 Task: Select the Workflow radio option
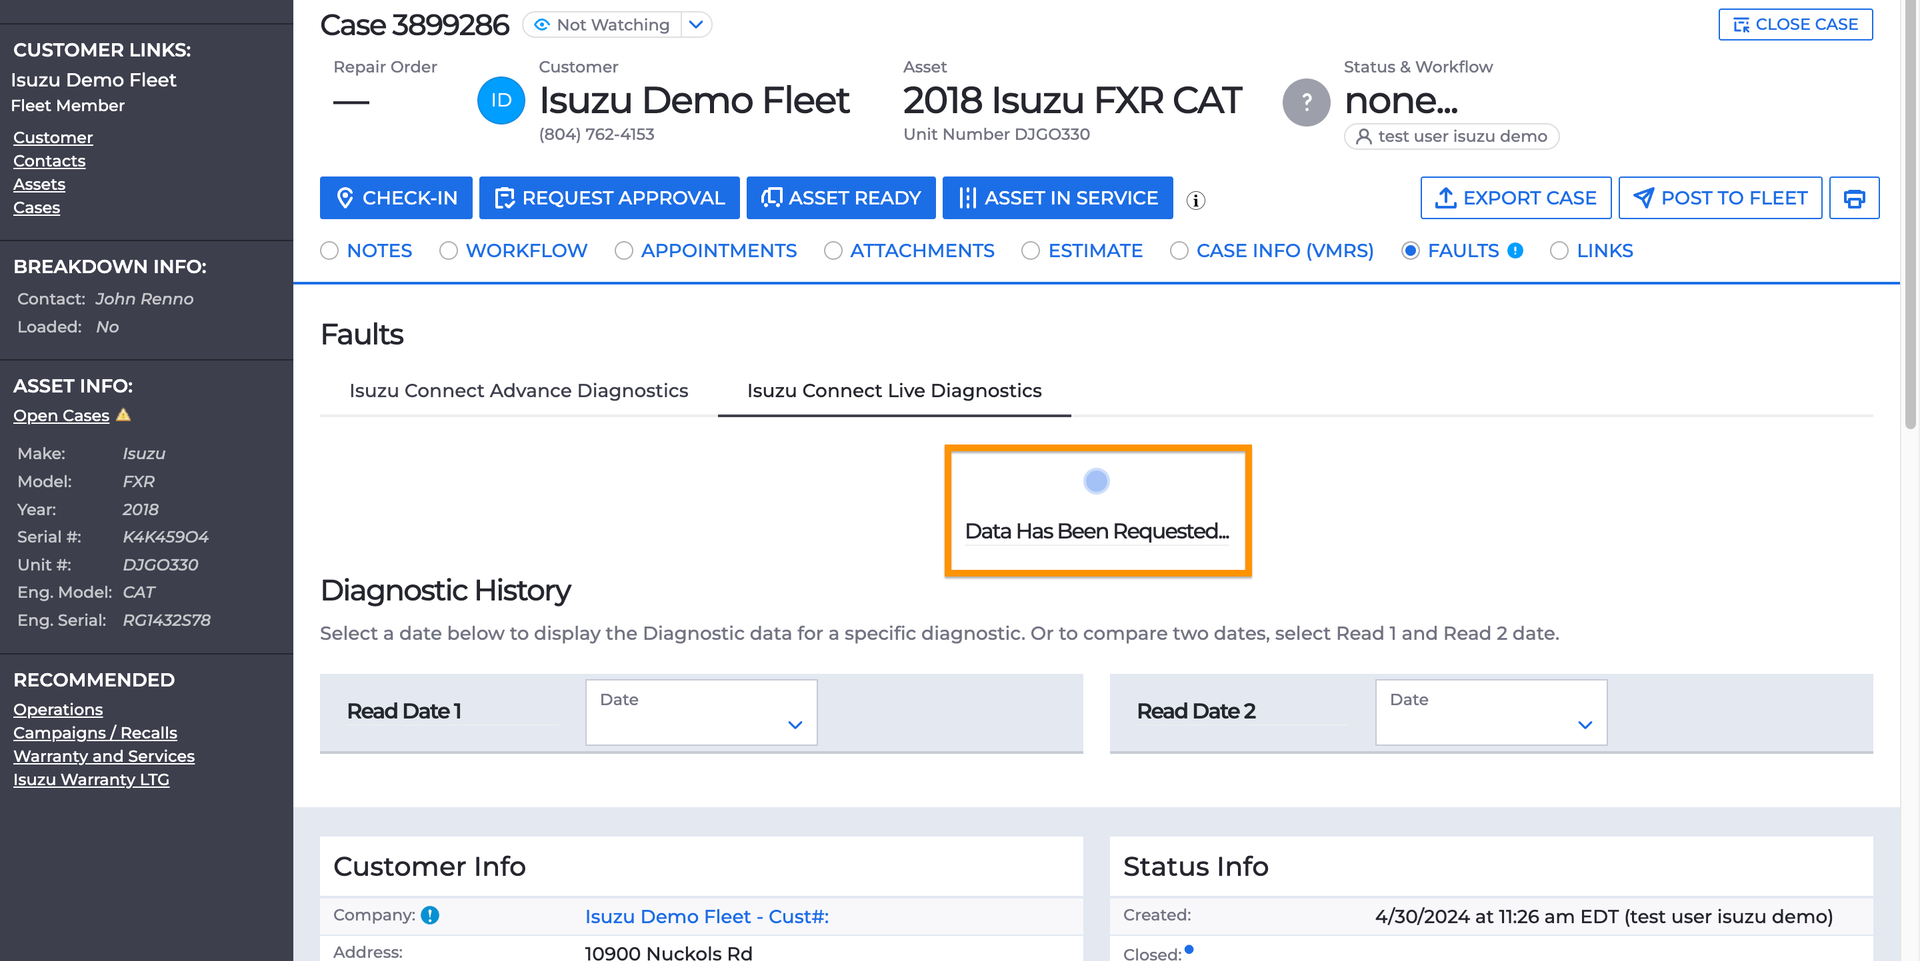coord(449,251)
